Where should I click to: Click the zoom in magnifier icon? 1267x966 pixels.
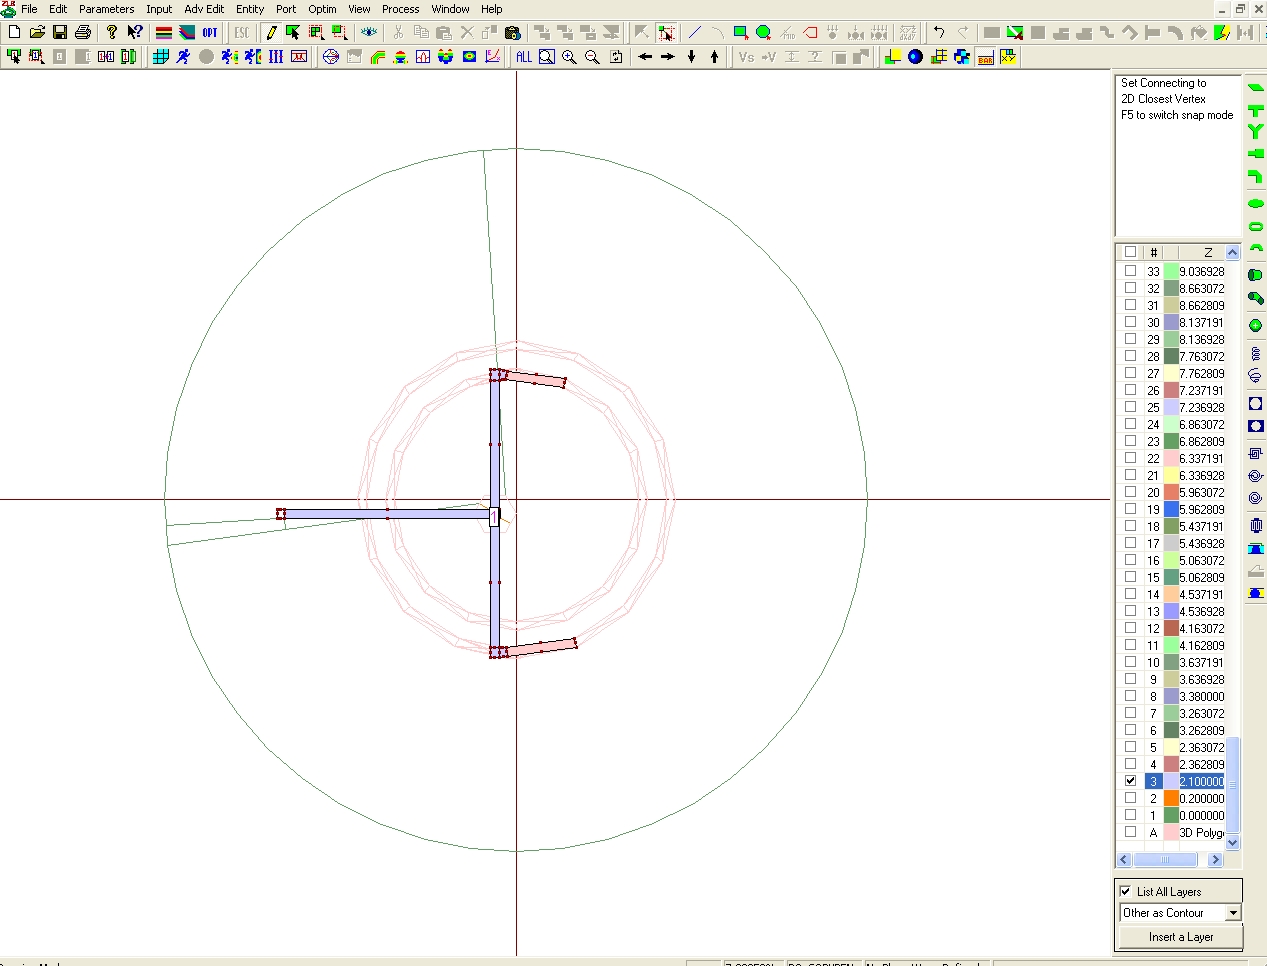pos(570,57)
